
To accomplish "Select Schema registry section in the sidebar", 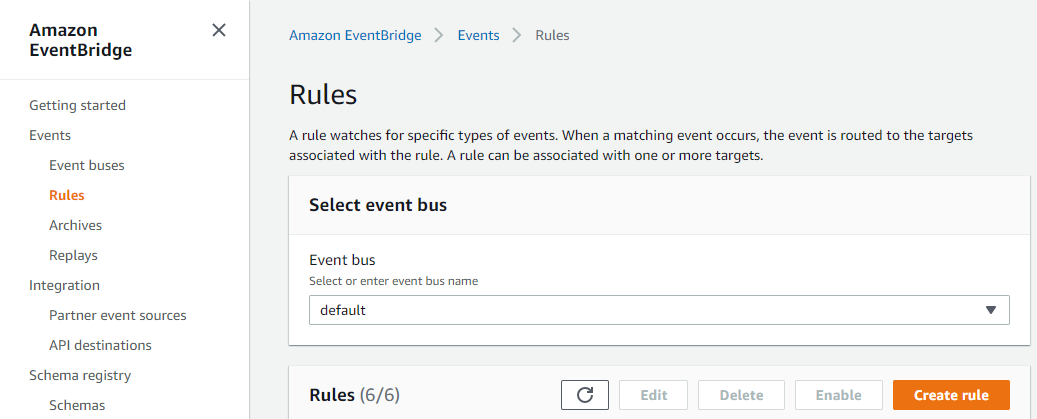I will pyautogui.click(x=80, y=375).
